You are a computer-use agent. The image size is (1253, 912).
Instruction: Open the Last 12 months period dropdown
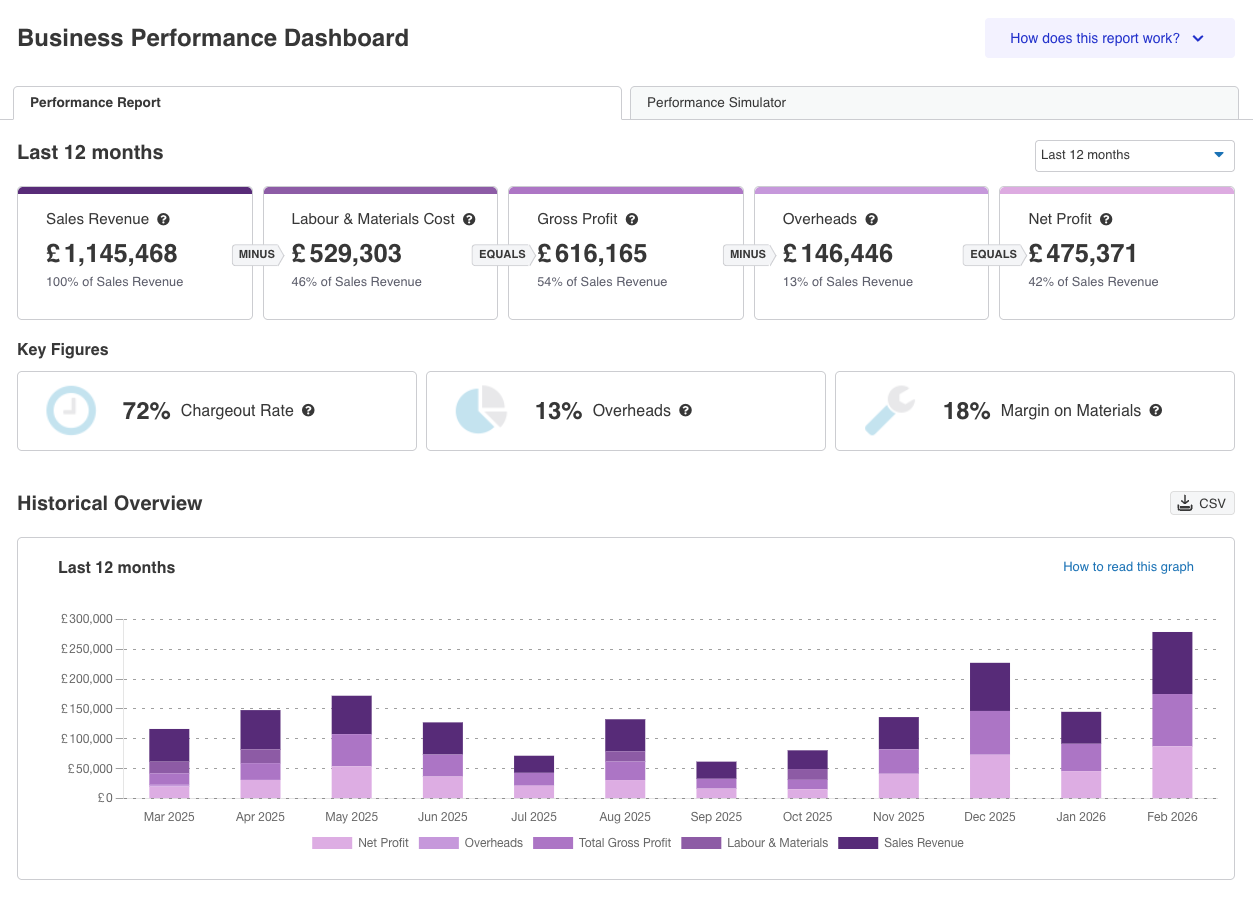[1134, 155]
